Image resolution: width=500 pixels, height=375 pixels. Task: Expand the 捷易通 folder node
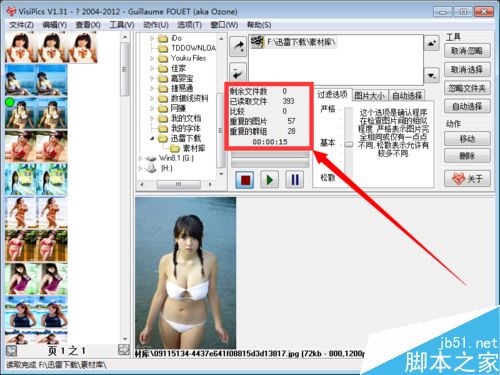click(152, 88)
